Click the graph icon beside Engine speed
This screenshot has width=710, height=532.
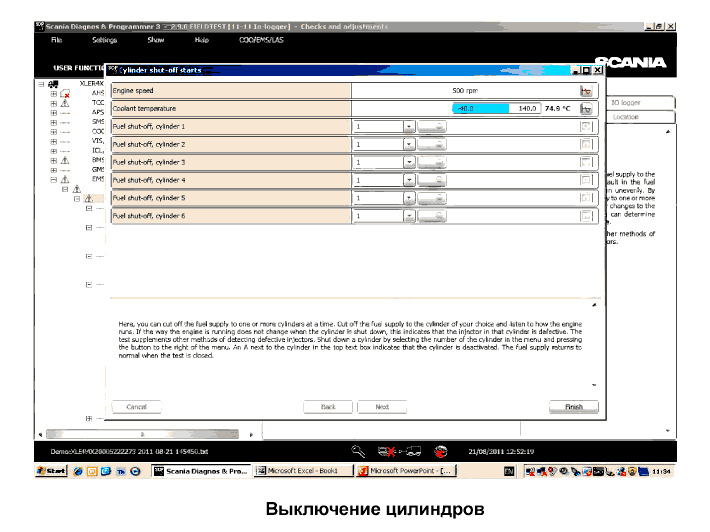click(x=586, y=90)
